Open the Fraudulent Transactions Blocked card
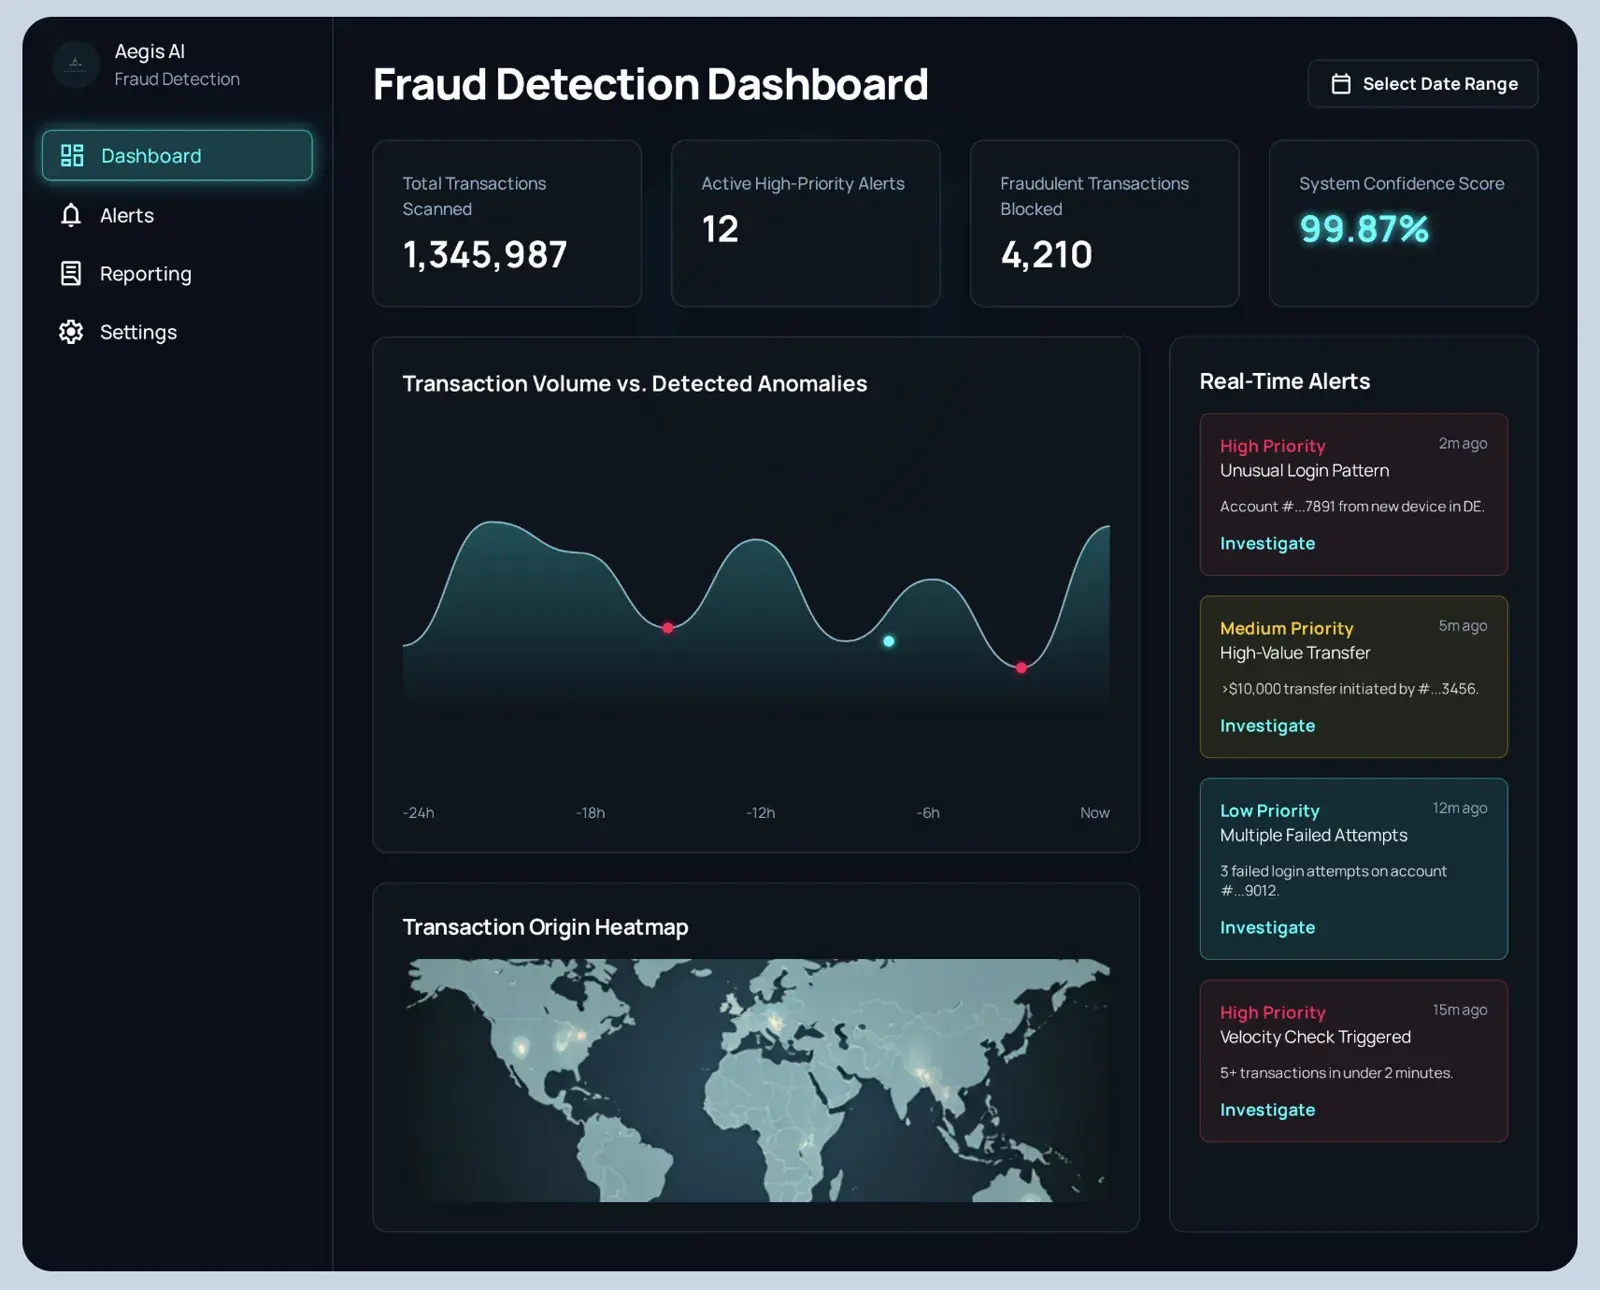Viewport: 1600px width, 1290px height. tap(1105, 223)
